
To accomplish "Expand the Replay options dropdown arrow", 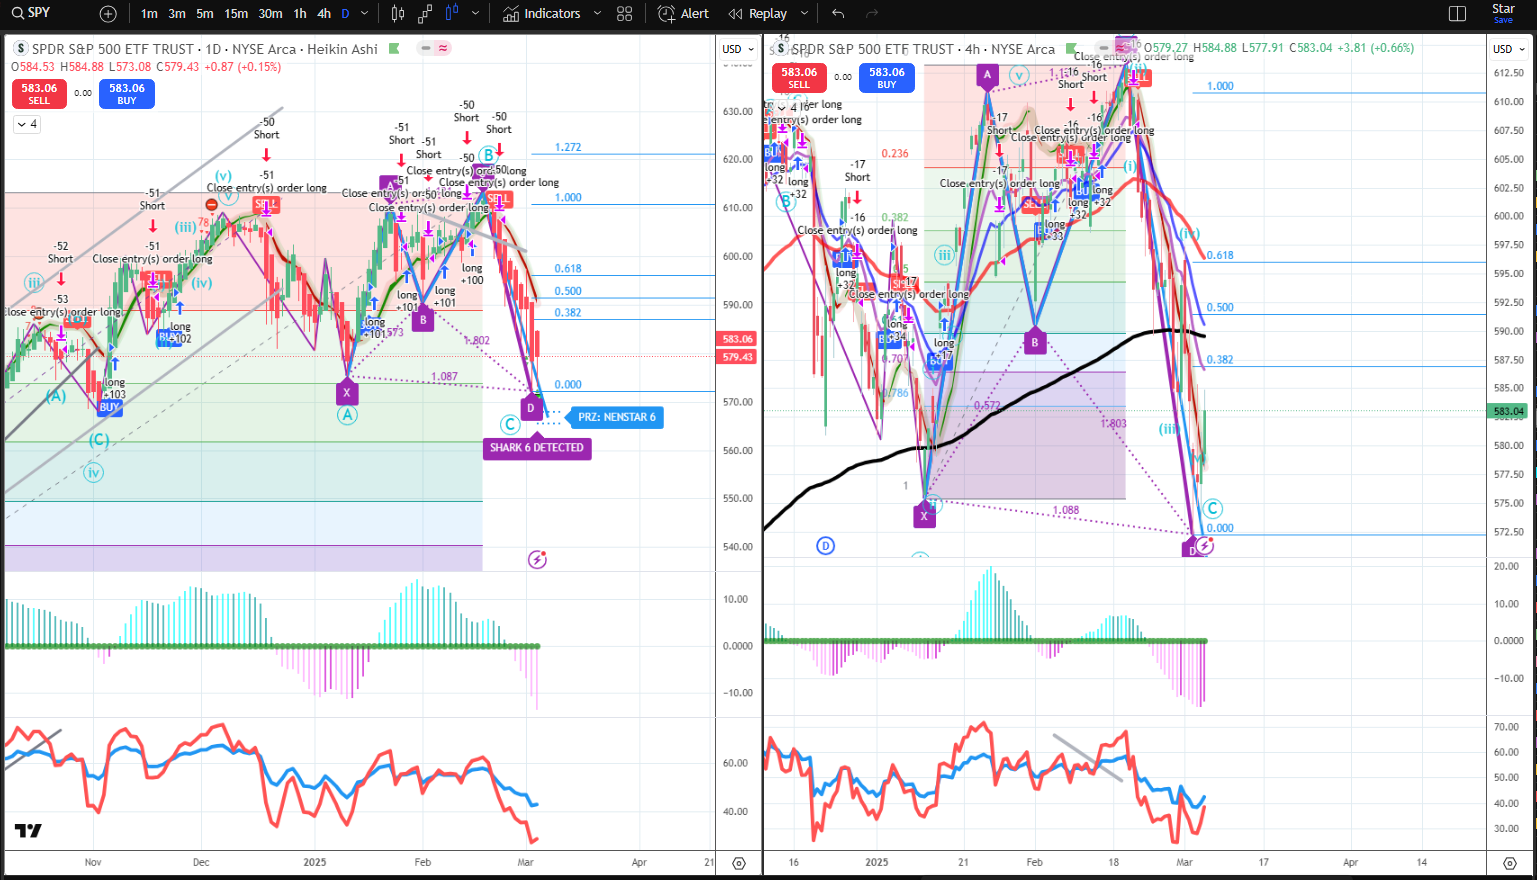I will tap(804, 14).
